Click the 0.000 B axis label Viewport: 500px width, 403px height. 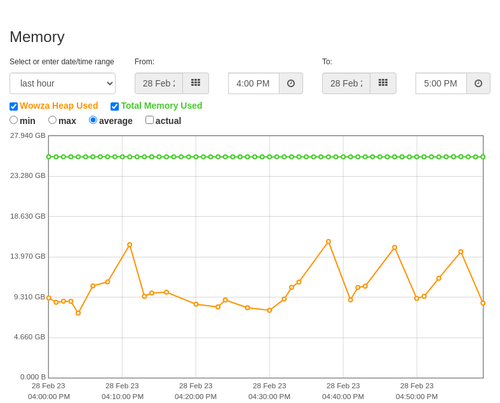(x=33, y=377)
